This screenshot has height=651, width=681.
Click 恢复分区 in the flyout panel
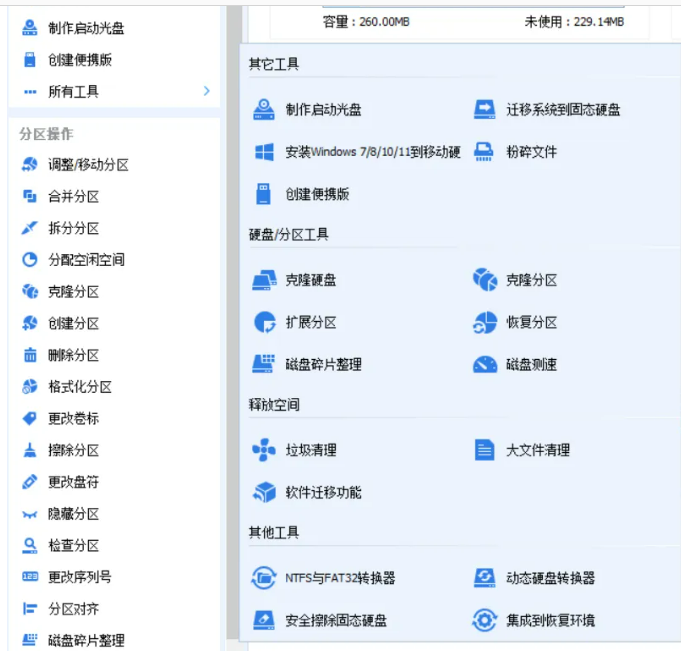(x=531, y=322)
